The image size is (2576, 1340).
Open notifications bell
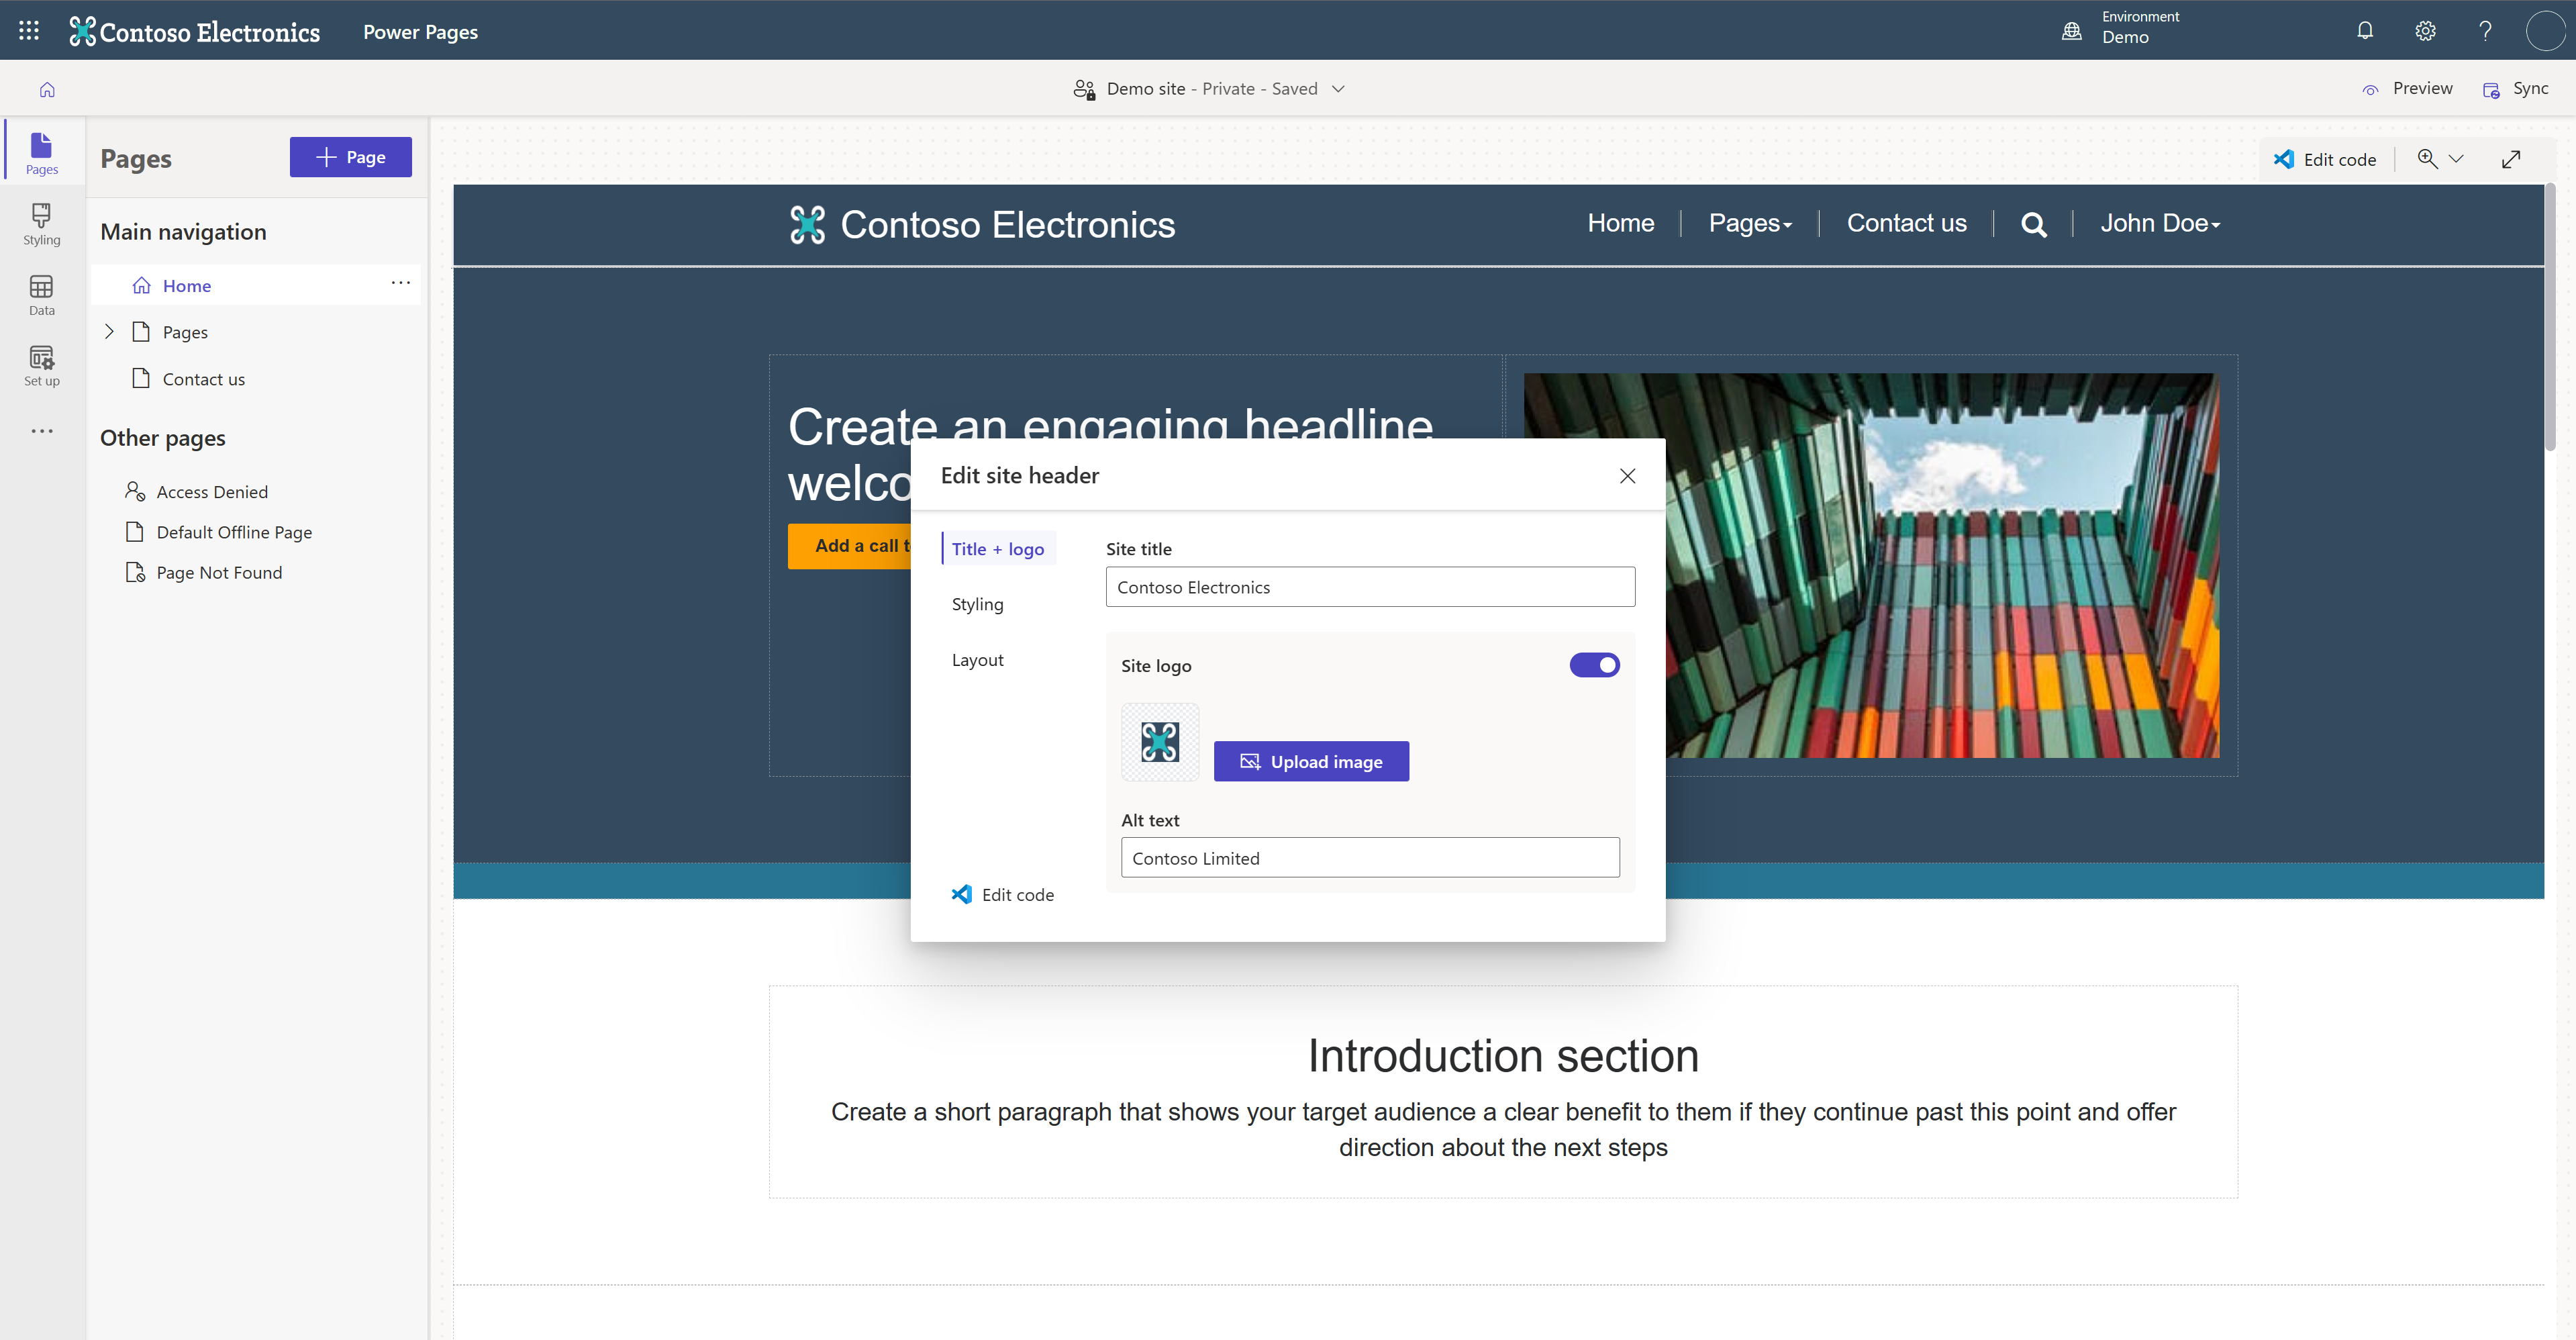tap(2365, 31)
